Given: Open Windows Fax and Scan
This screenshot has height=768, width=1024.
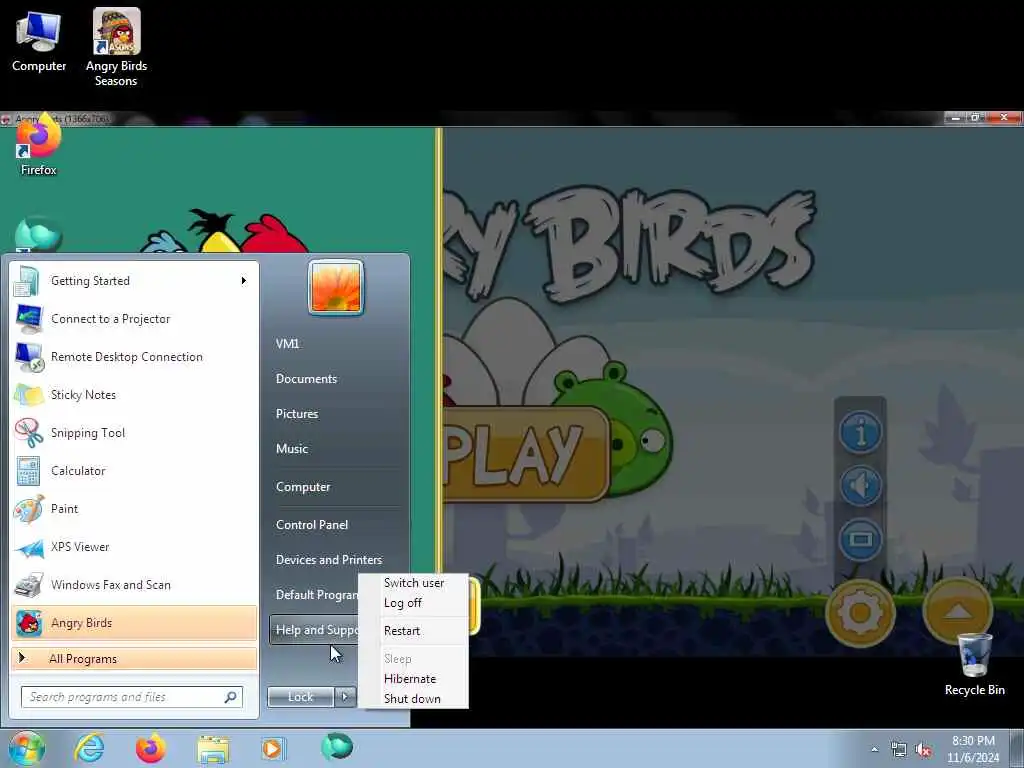Looking at the screenshot, I should pyautogui.click(x=134, y=584).
